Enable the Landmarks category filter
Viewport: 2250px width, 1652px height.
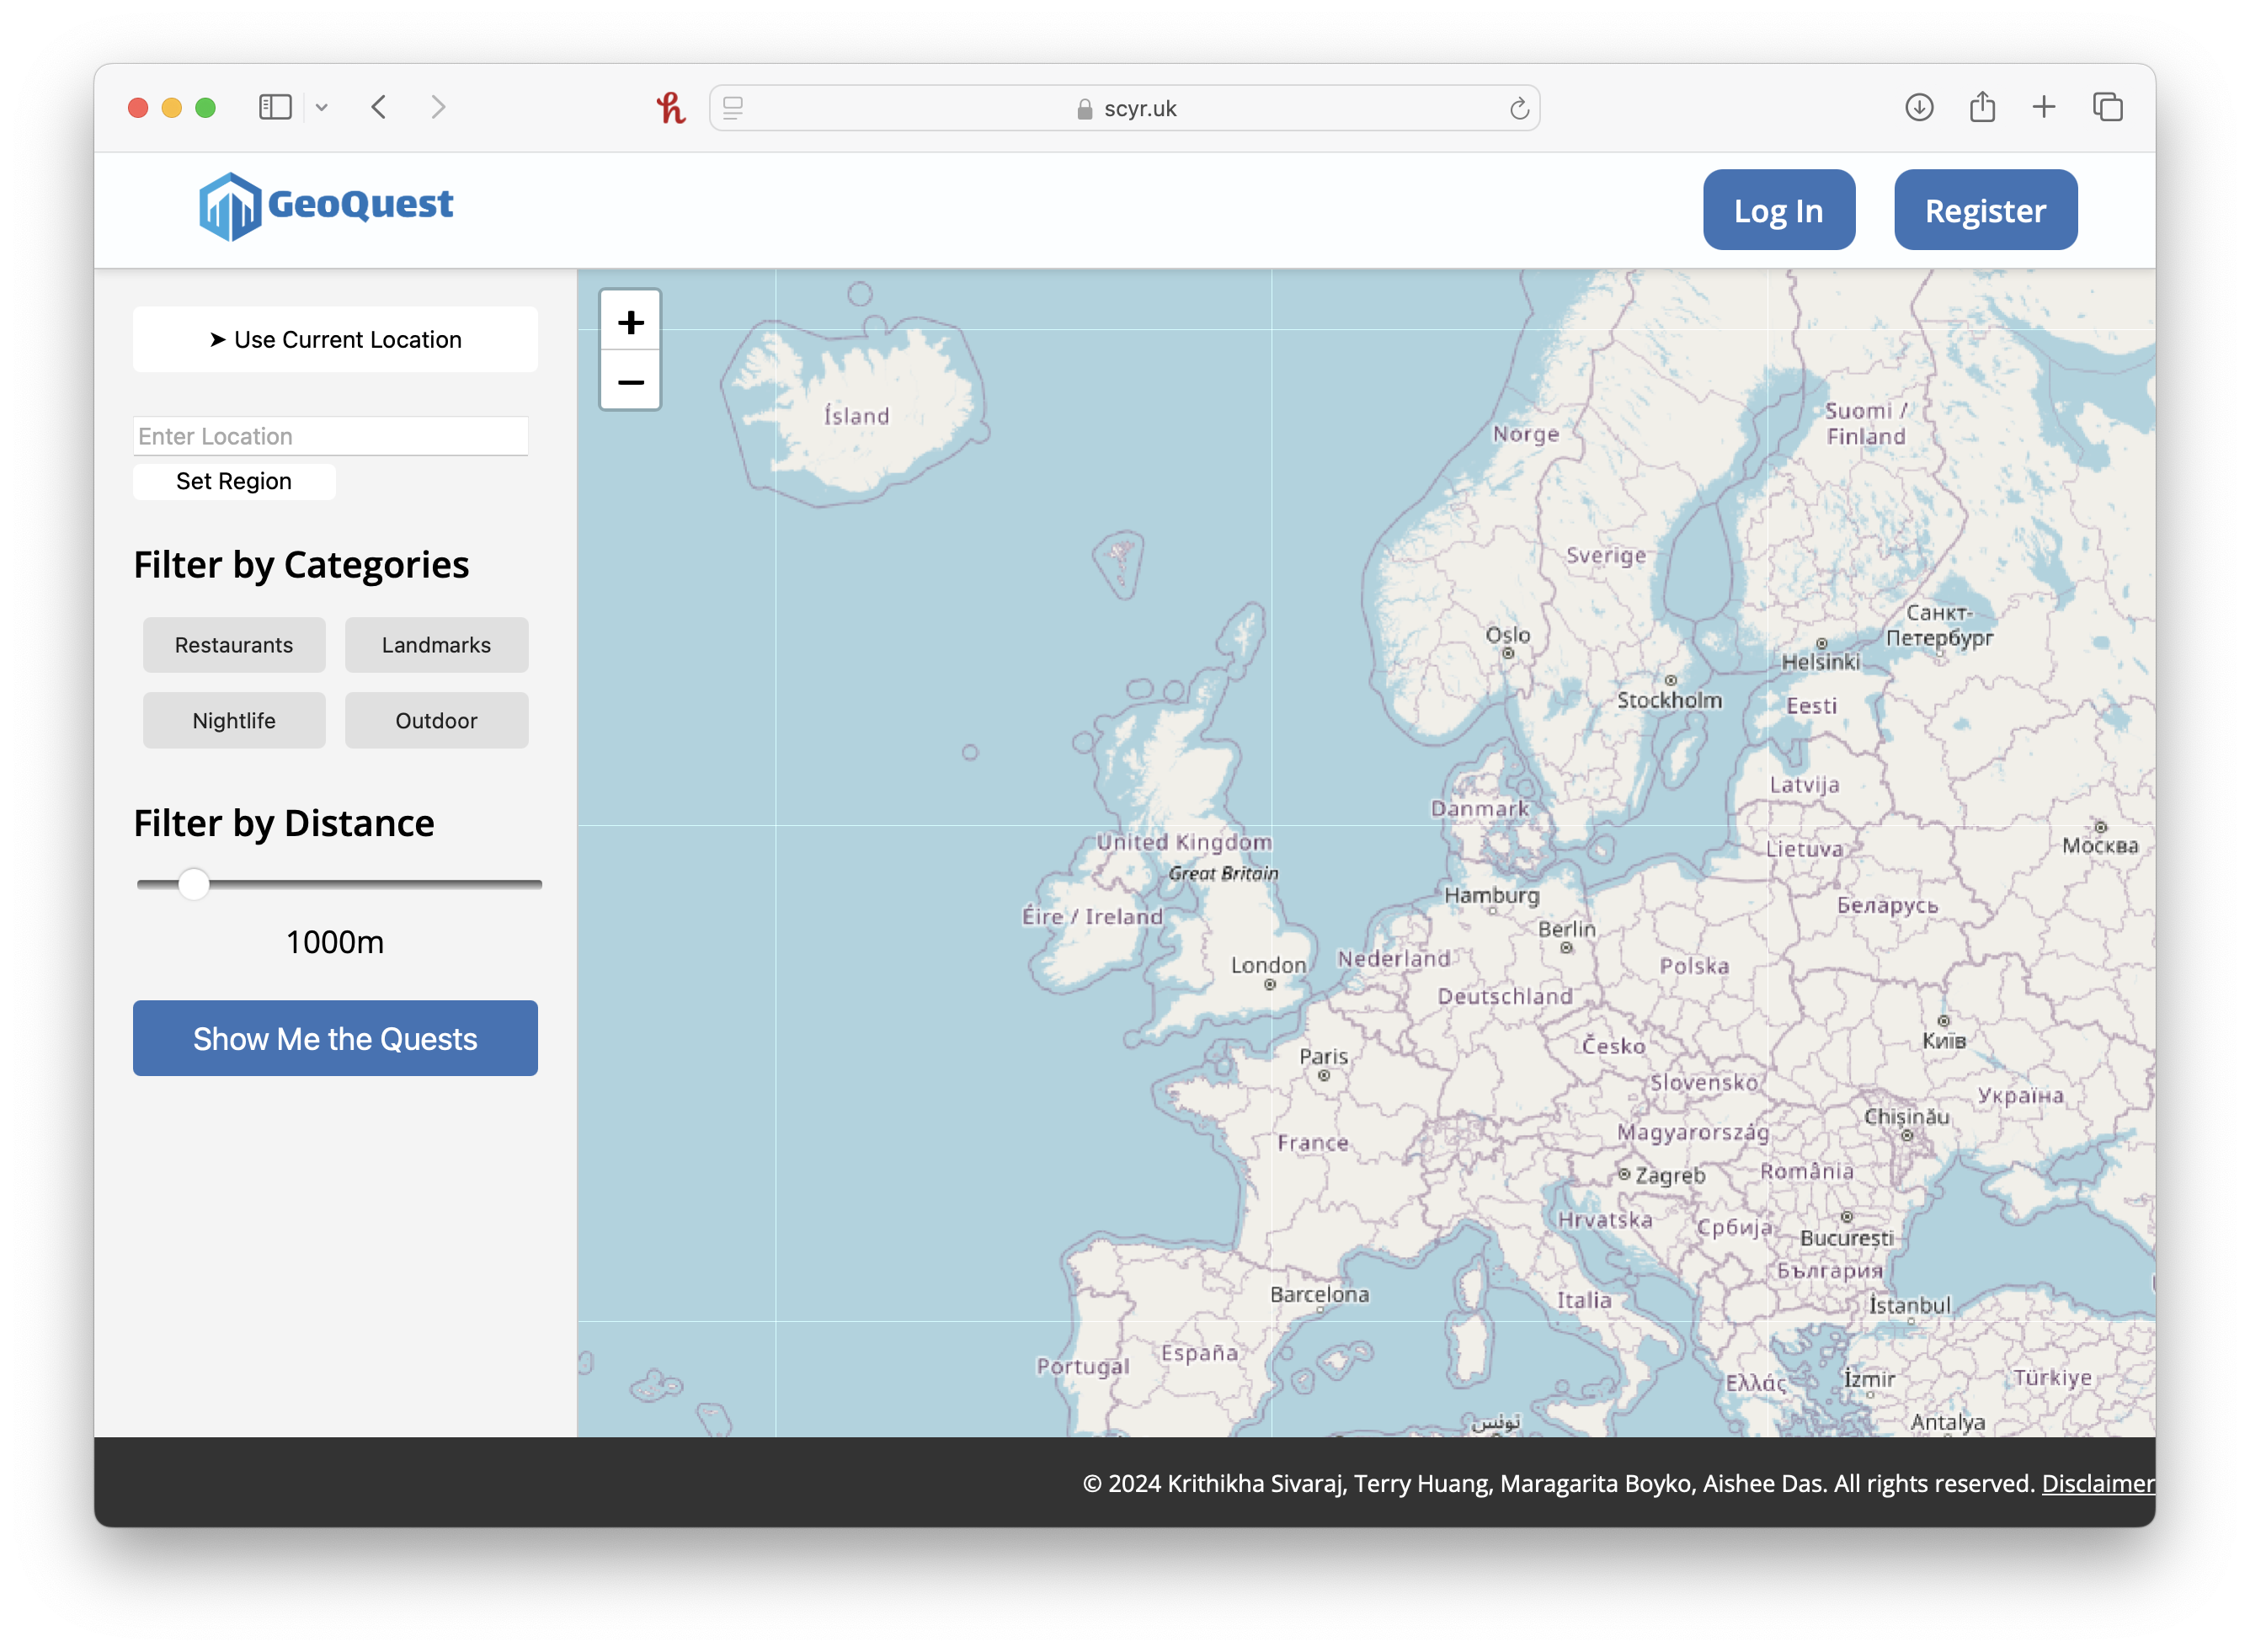[x=436, y=645]
